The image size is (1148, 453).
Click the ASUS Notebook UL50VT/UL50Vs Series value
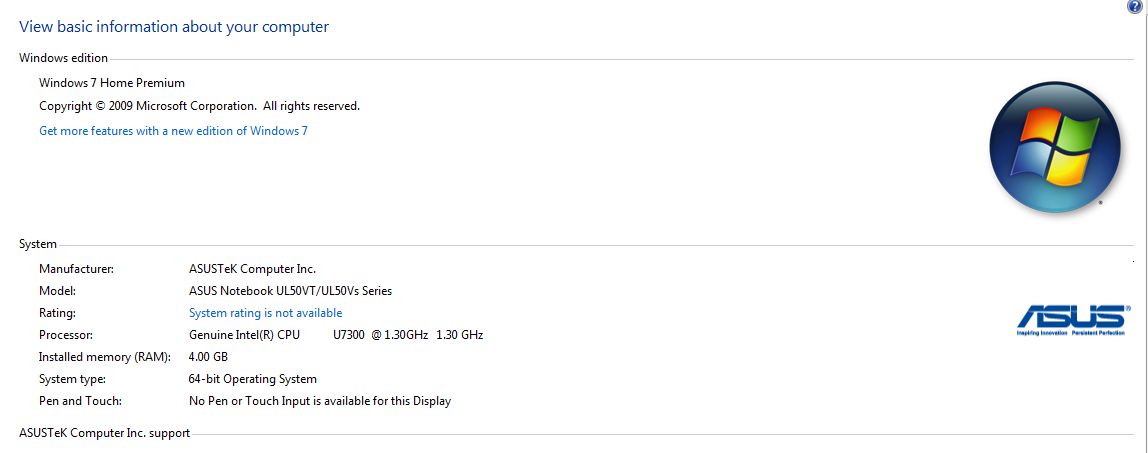291,291
